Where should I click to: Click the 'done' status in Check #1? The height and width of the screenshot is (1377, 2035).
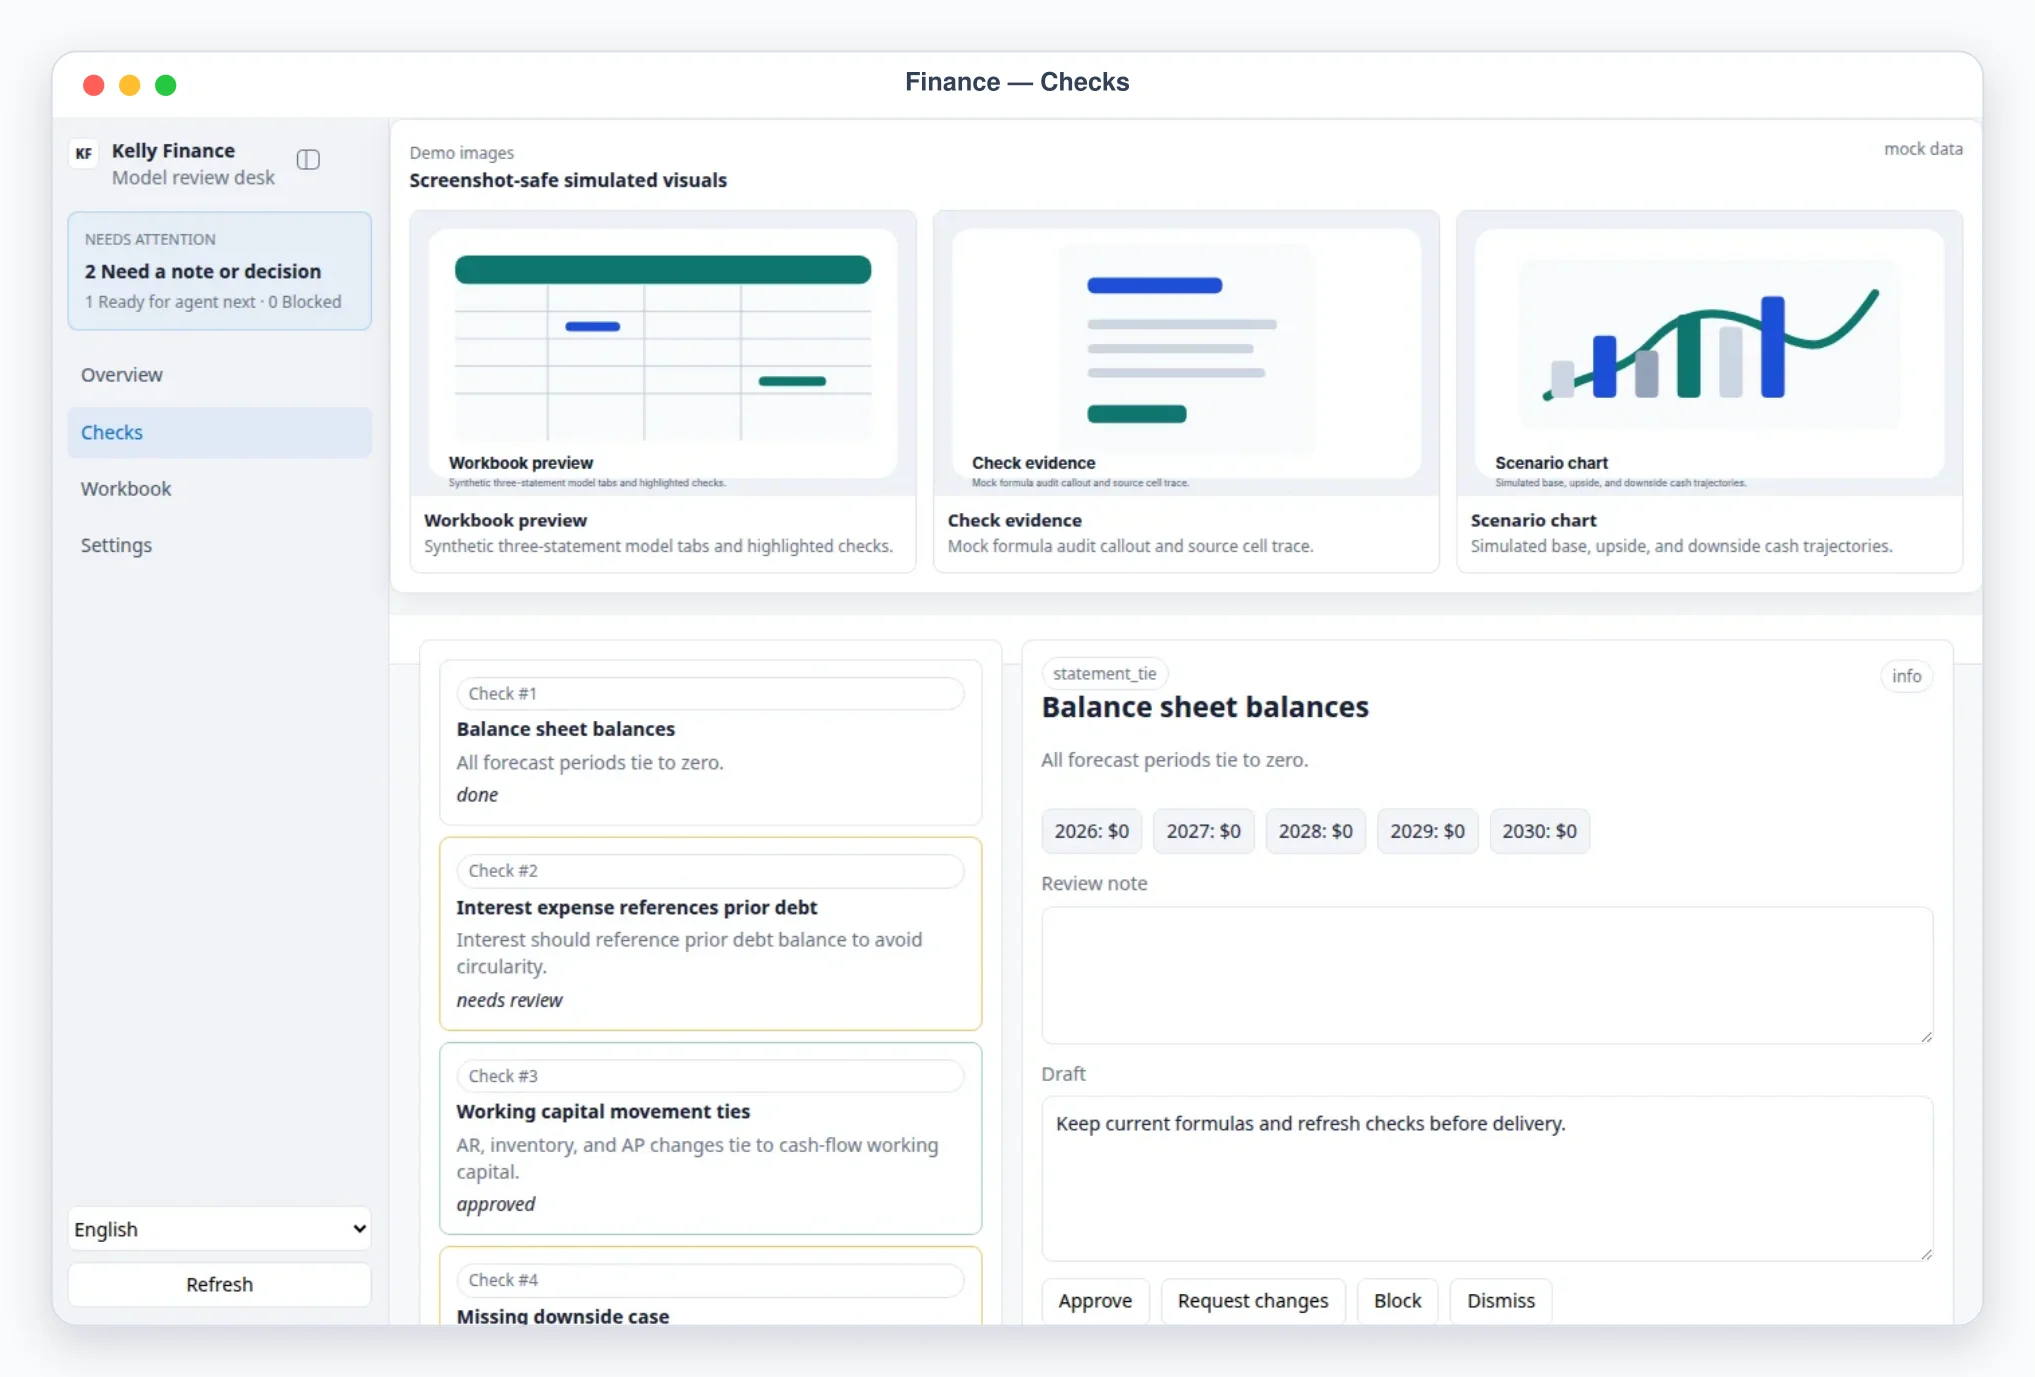tap(477, 795)
